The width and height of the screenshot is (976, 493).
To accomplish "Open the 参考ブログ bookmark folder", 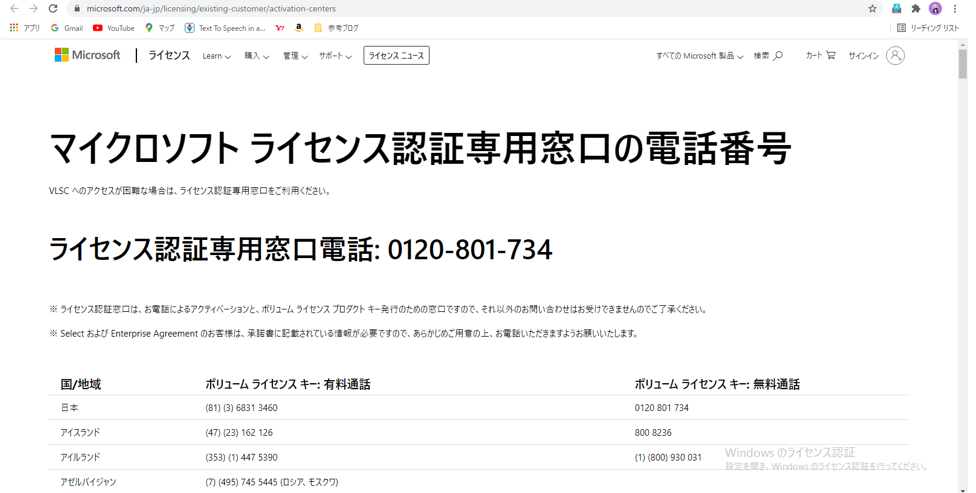I will 336,28.
